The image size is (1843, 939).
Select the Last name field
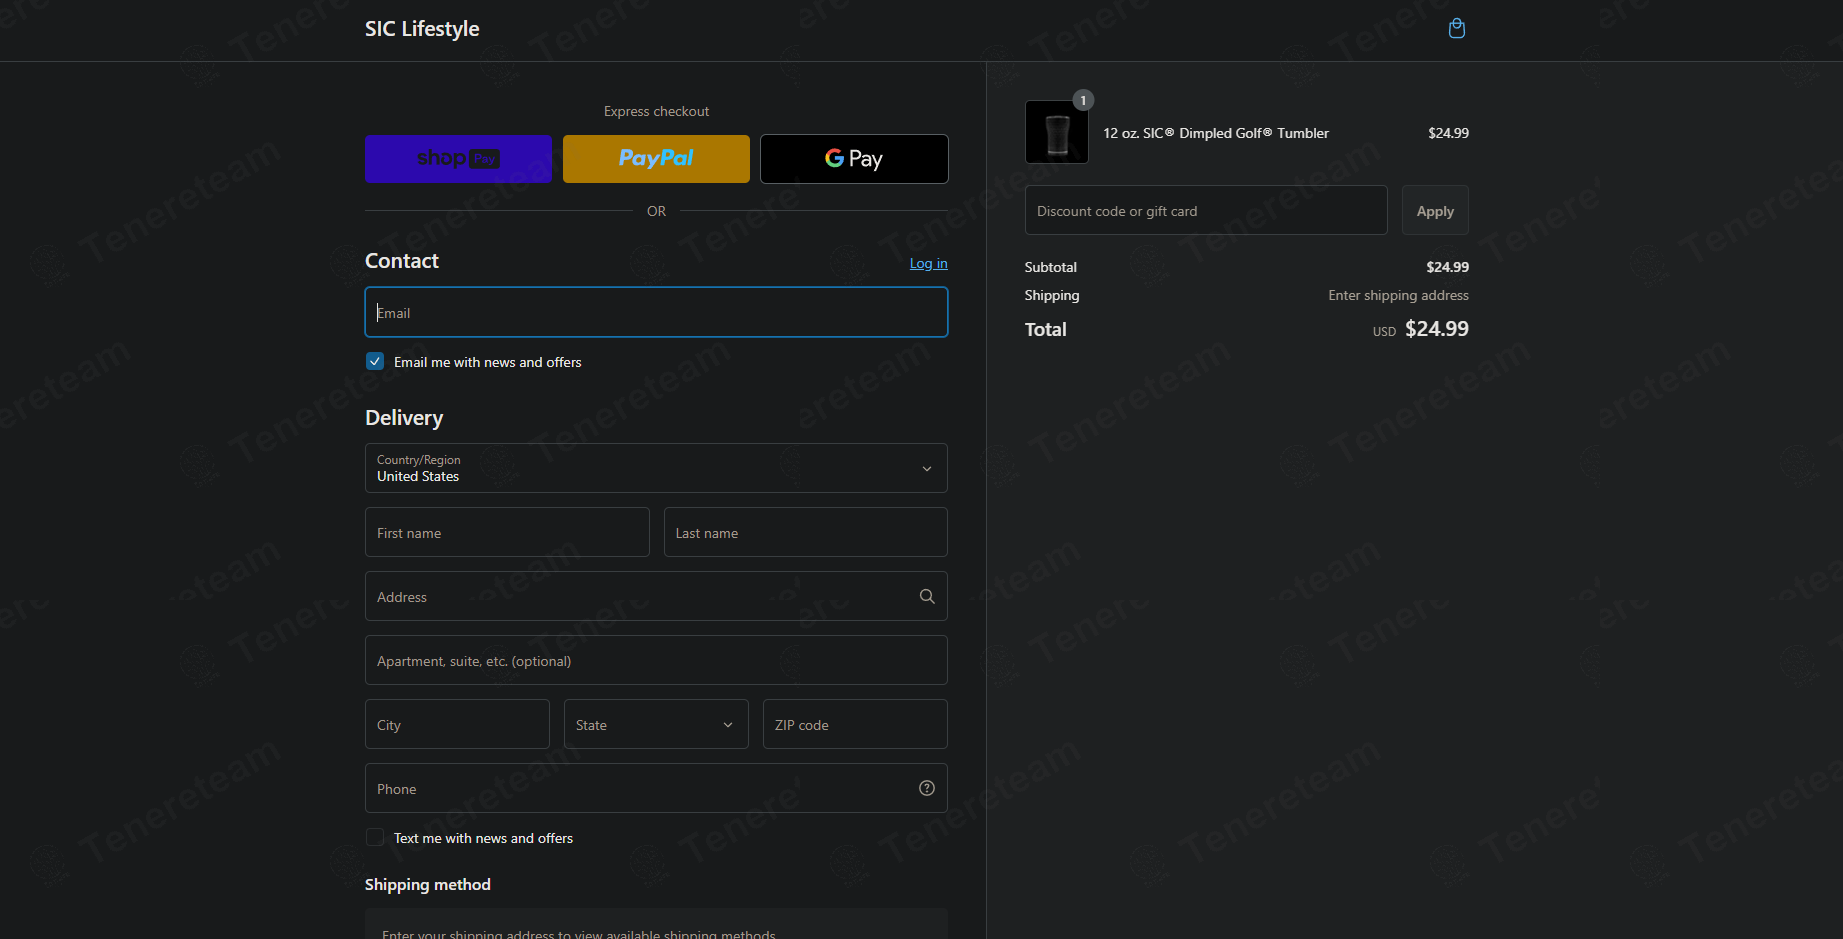(x=806, y=532)
